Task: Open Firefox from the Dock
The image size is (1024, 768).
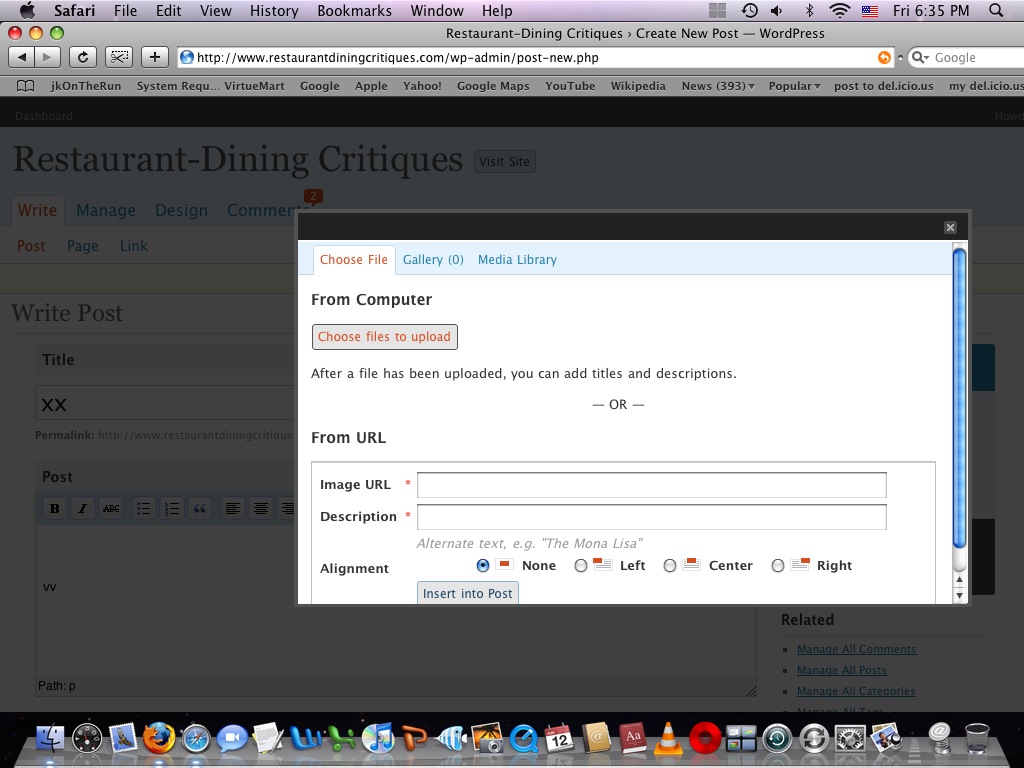Action: pyautogui.click(x=158, y=739)
